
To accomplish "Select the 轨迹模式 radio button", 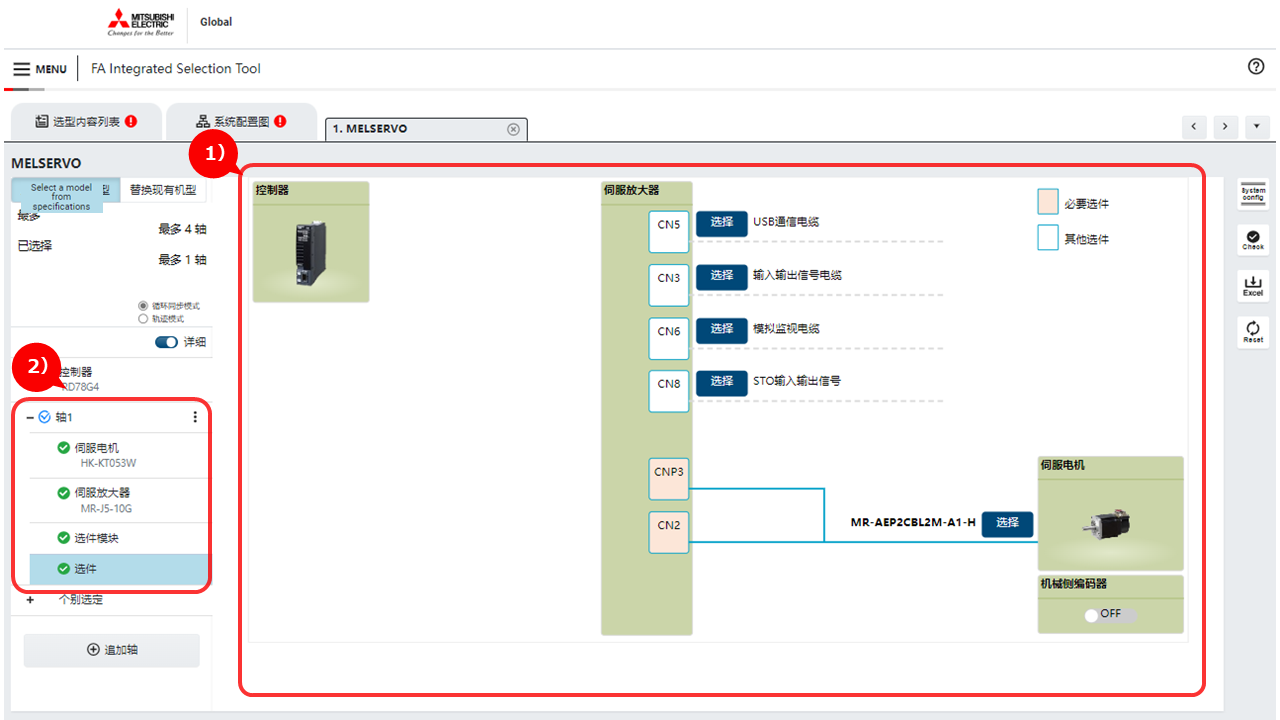I will (143, 319).
